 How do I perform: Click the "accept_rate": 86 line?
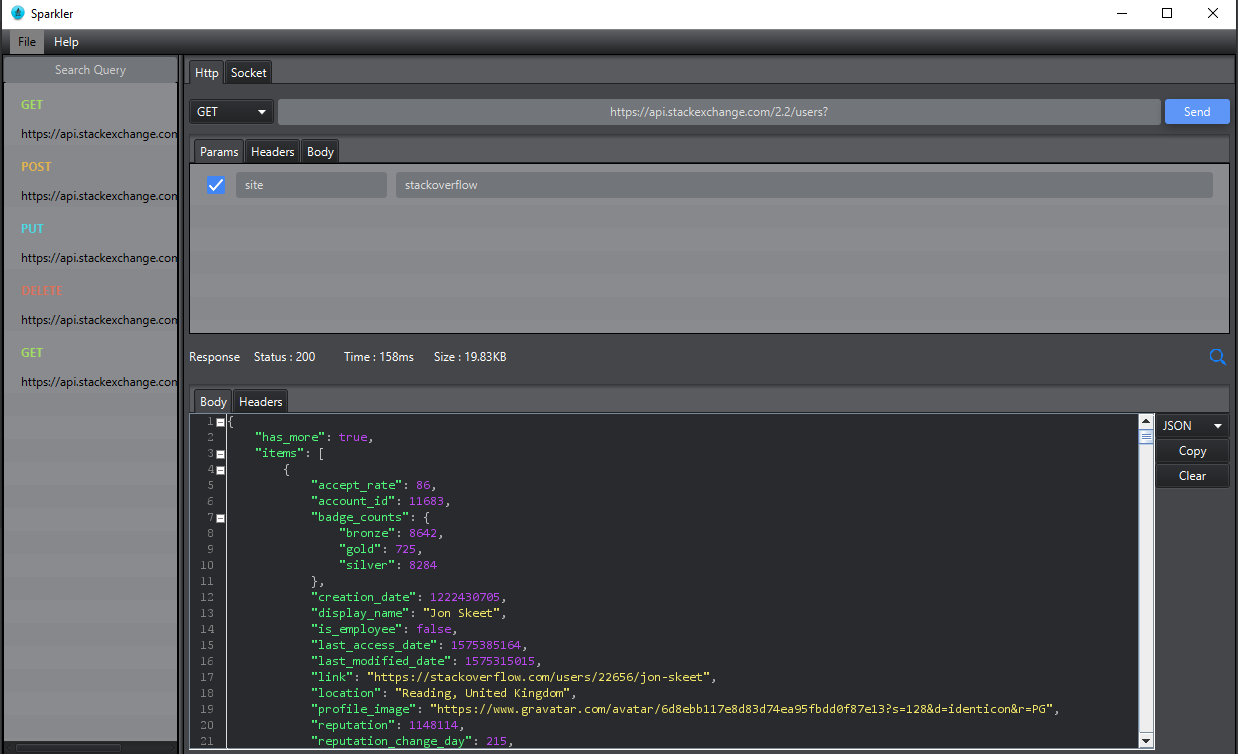[x=374, y=485]
